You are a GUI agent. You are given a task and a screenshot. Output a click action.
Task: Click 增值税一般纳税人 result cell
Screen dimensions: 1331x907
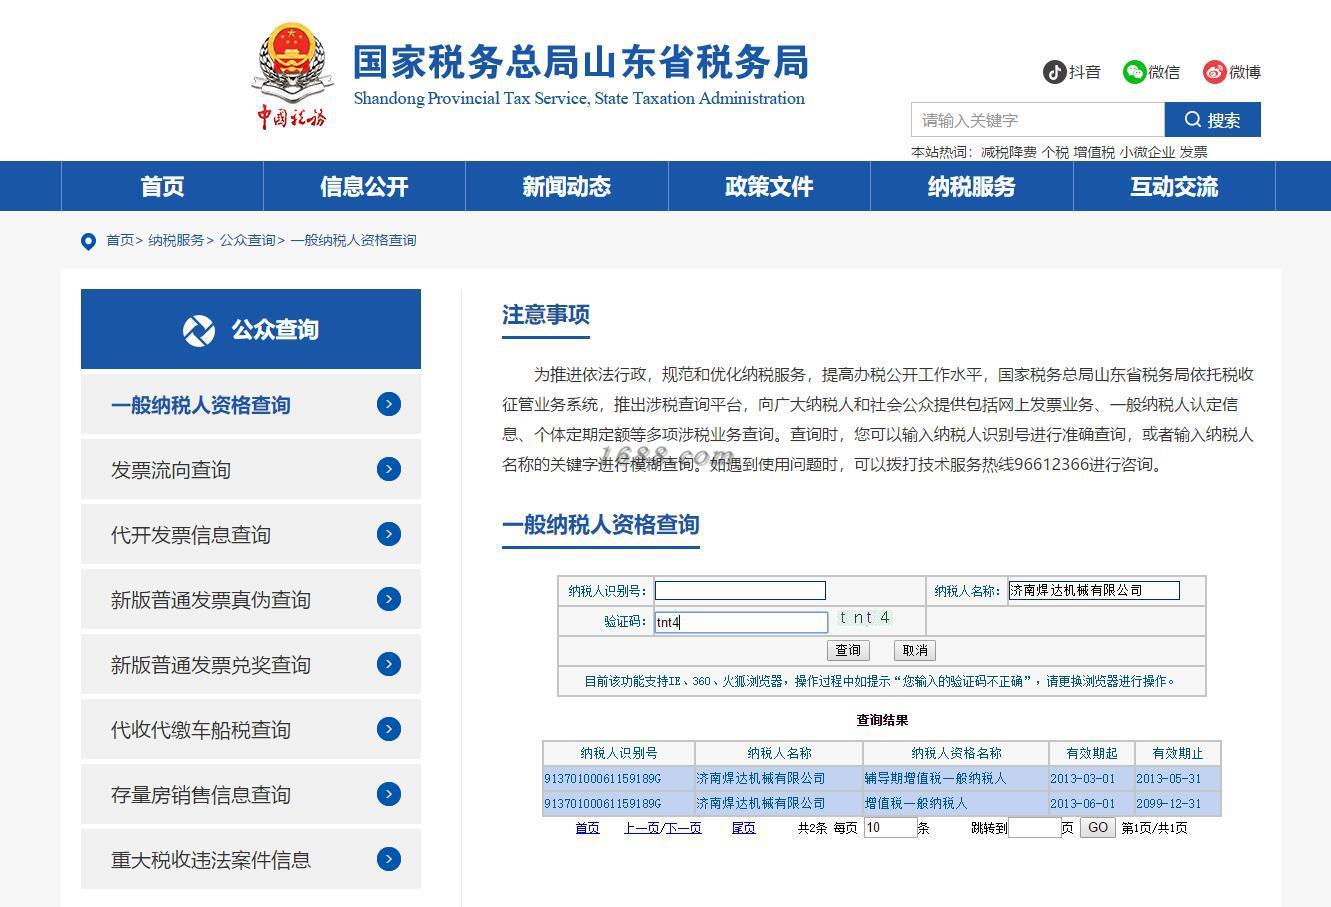(956, 804)
